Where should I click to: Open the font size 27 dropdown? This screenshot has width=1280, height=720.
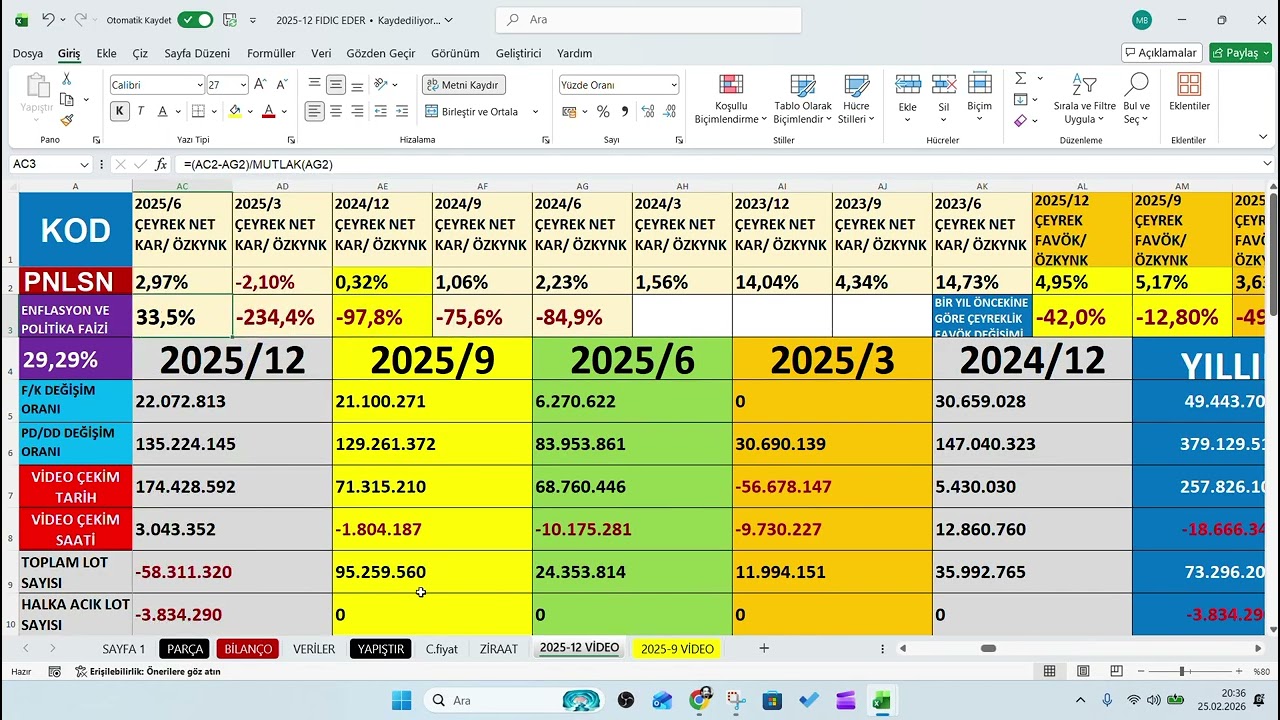pos(243,85)
